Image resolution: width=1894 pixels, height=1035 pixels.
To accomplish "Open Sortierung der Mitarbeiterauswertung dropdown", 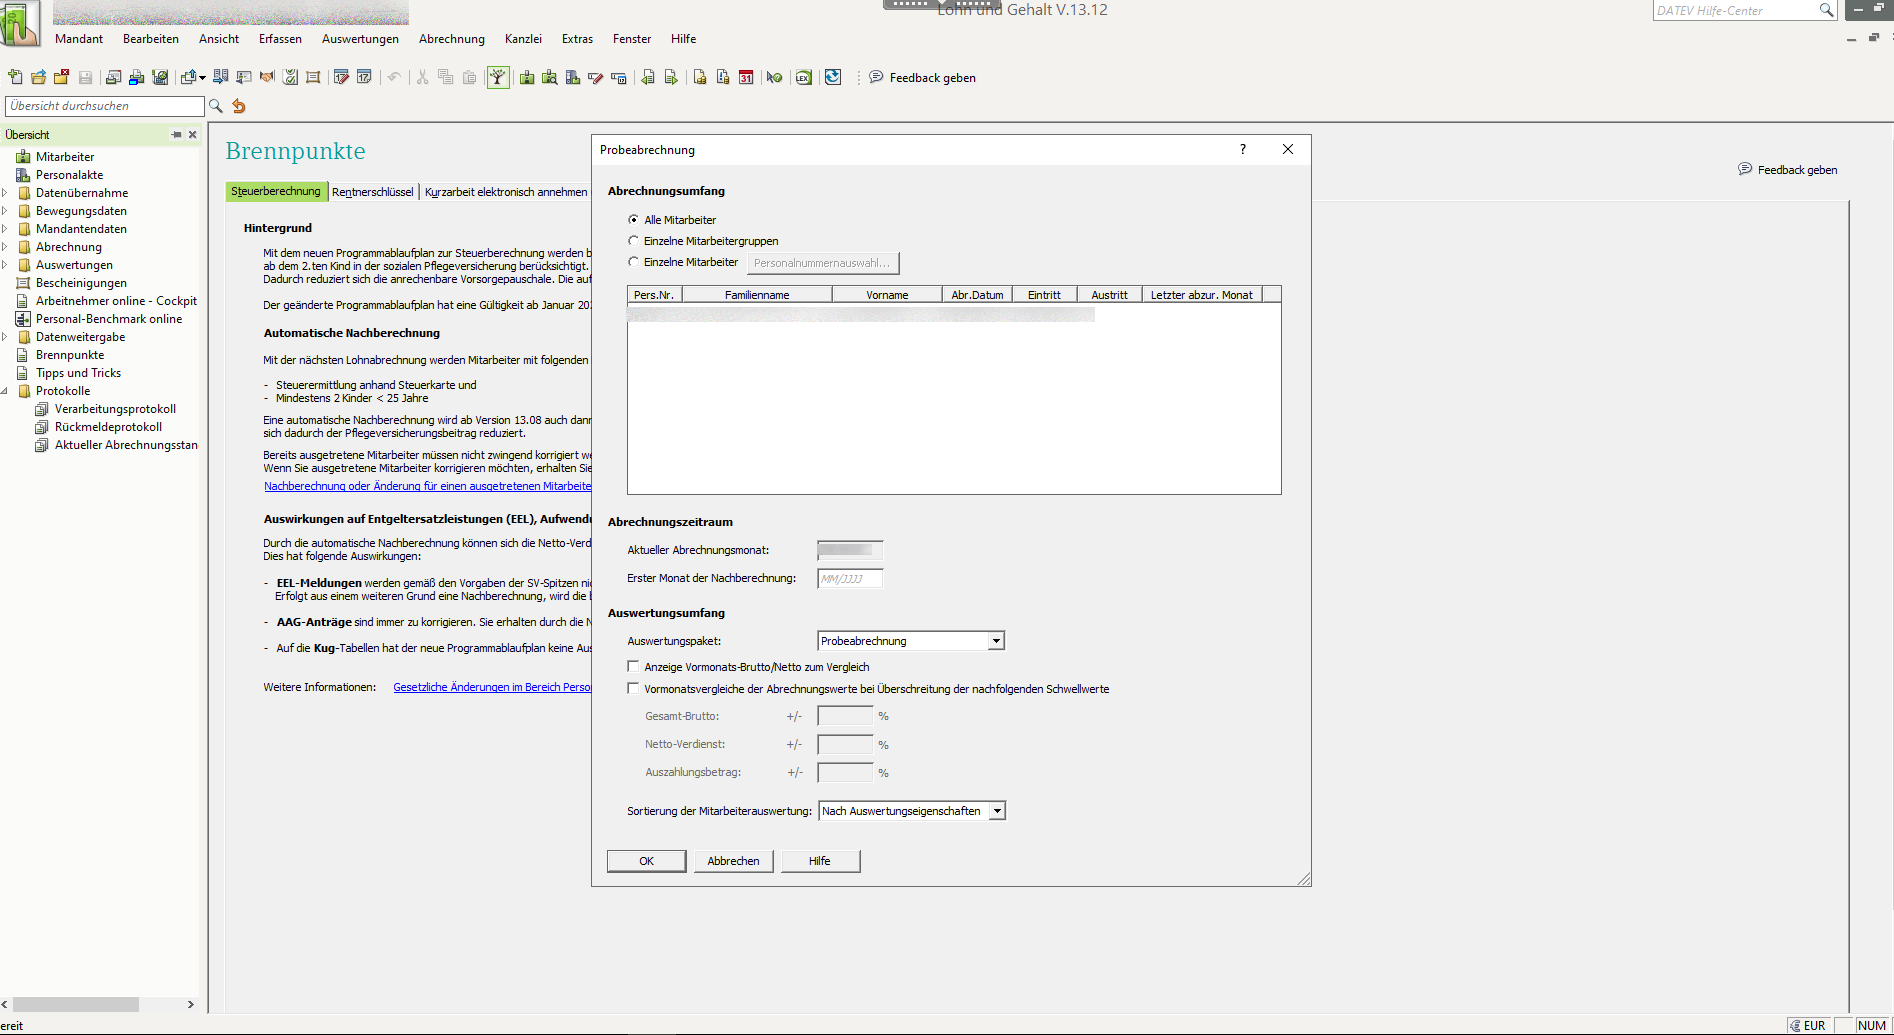I will pyautogui.click(x=997, y=811).
